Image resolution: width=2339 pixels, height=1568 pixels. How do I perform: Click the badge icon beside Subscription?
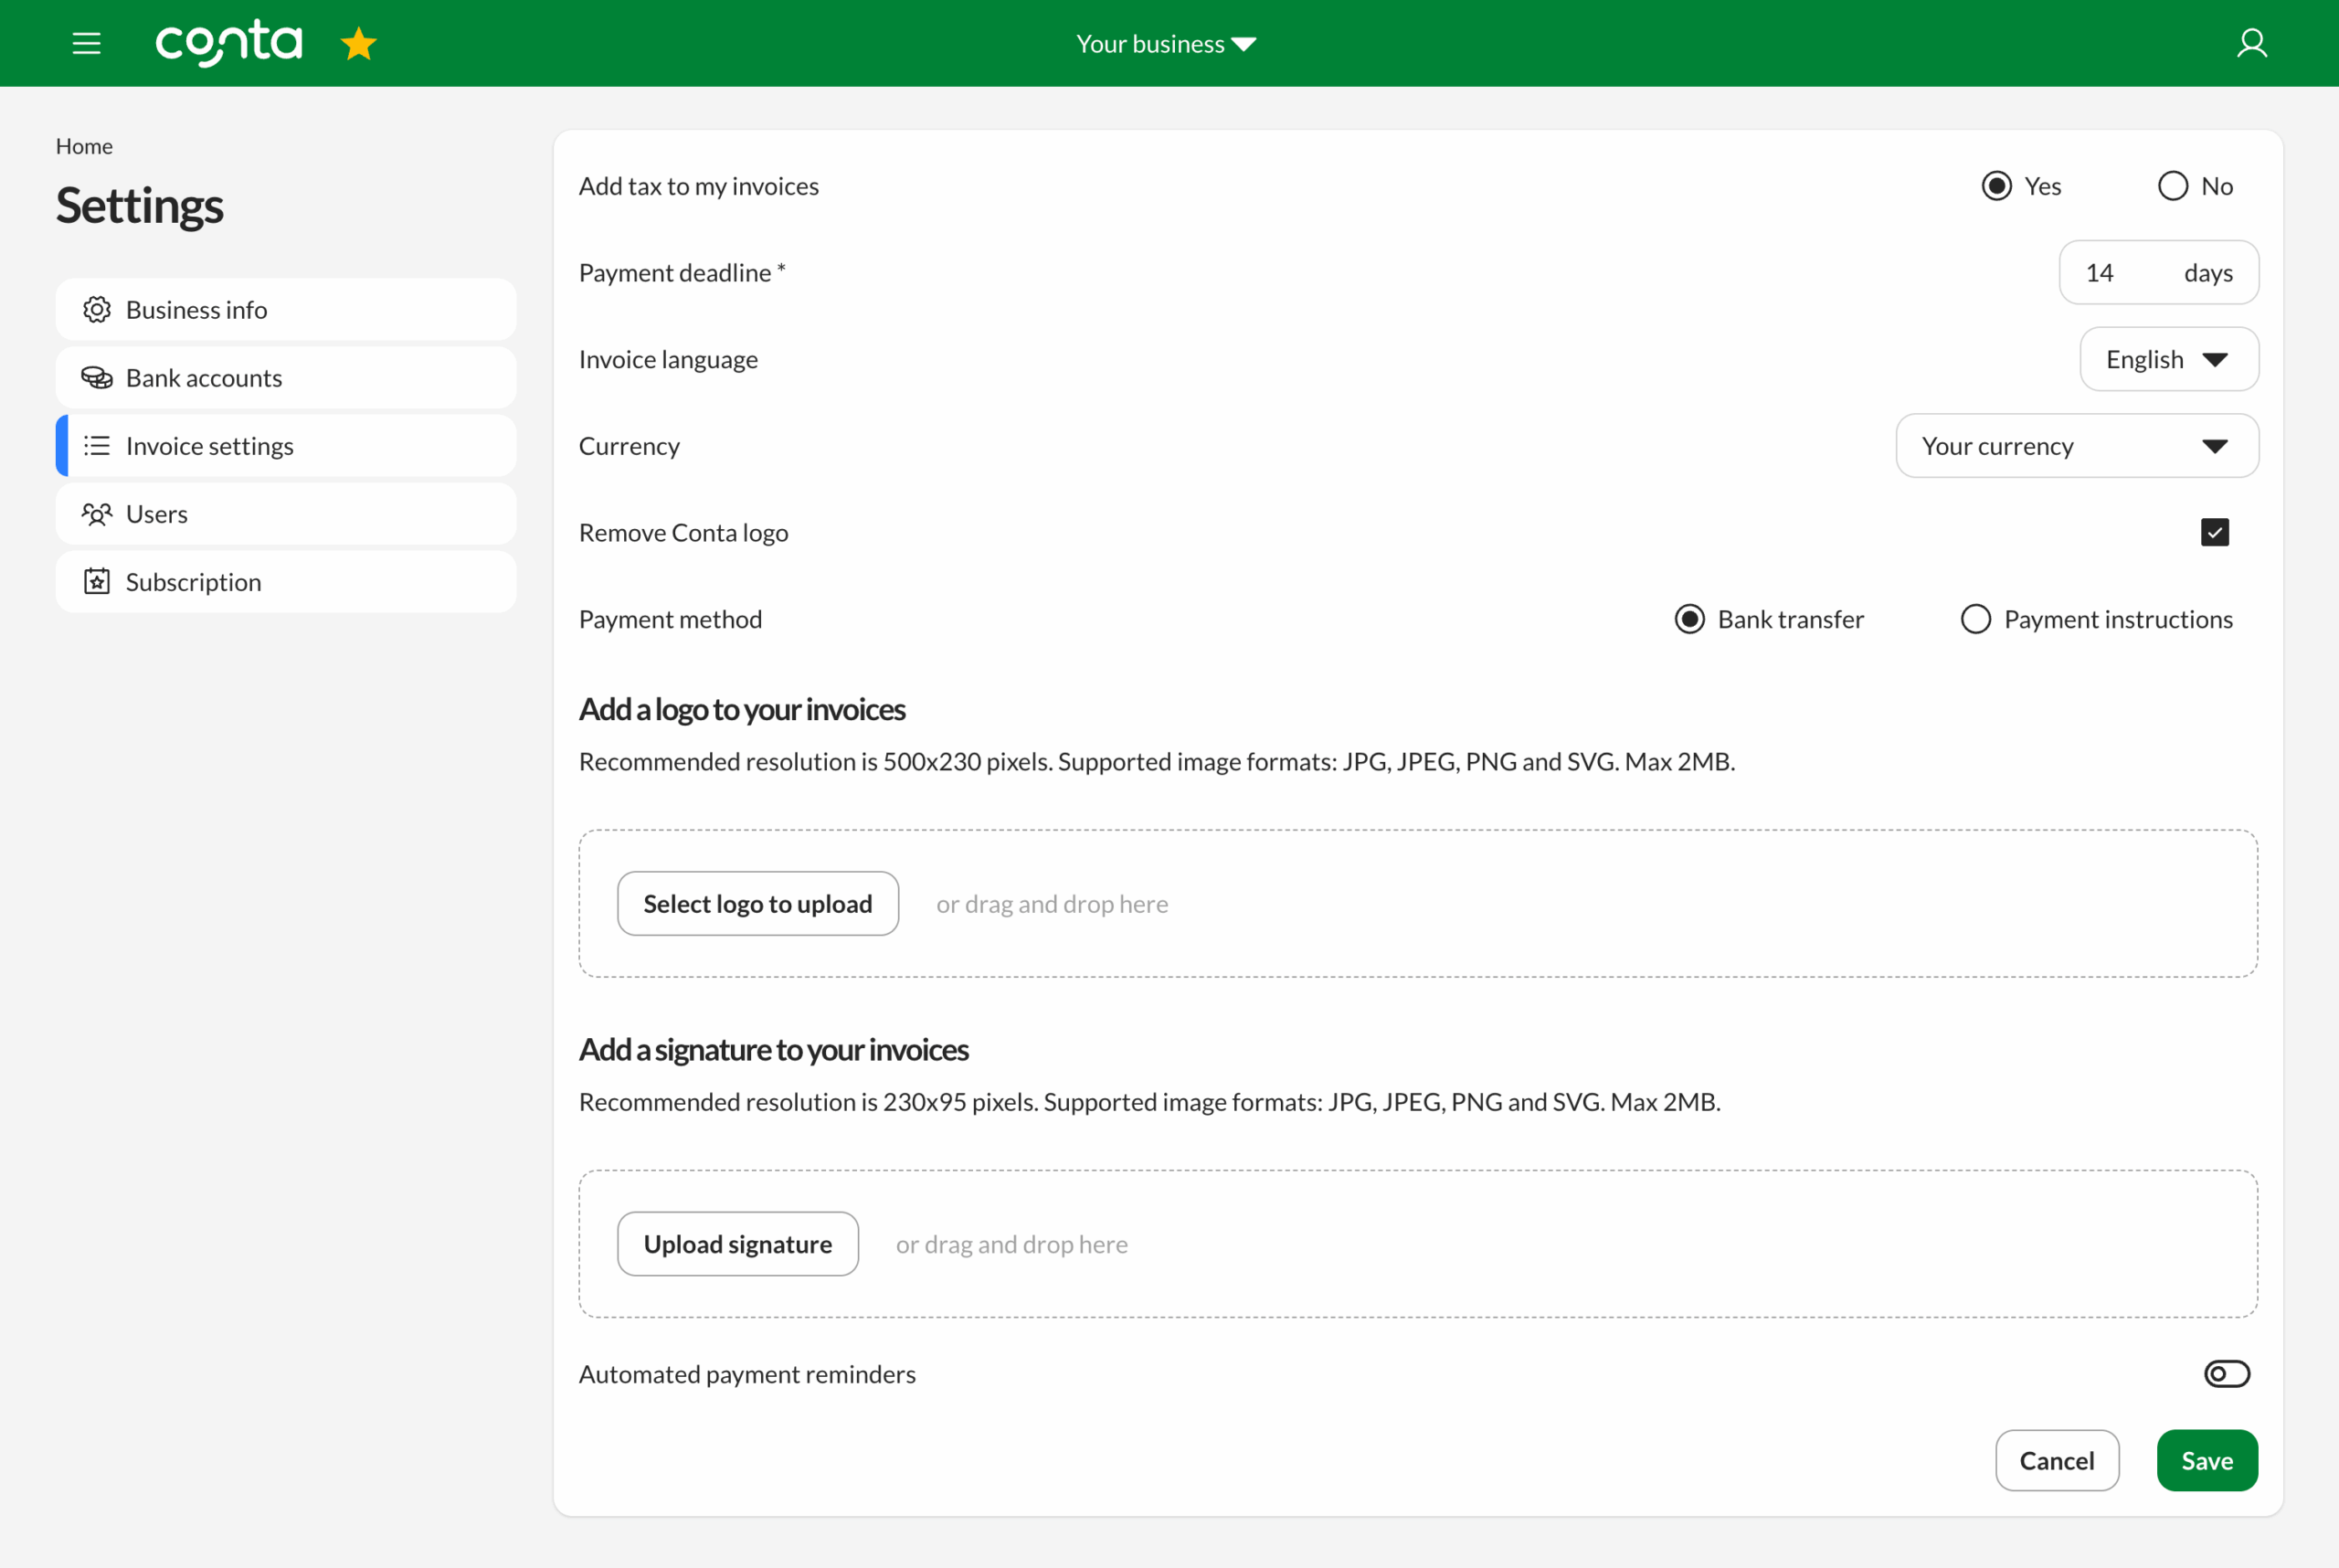click(x=97, y=581)
